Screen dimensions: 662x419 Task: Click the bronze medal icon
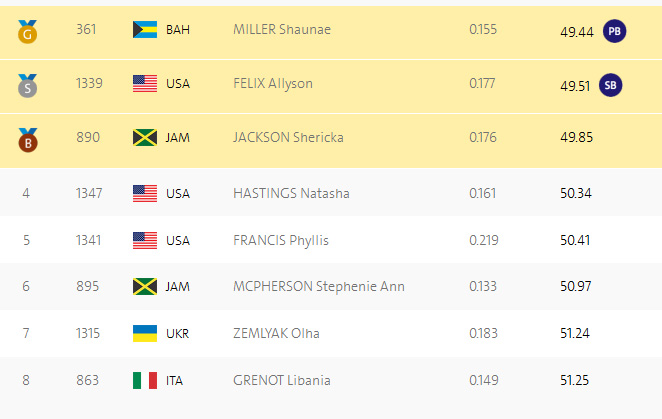coord(26,139)
